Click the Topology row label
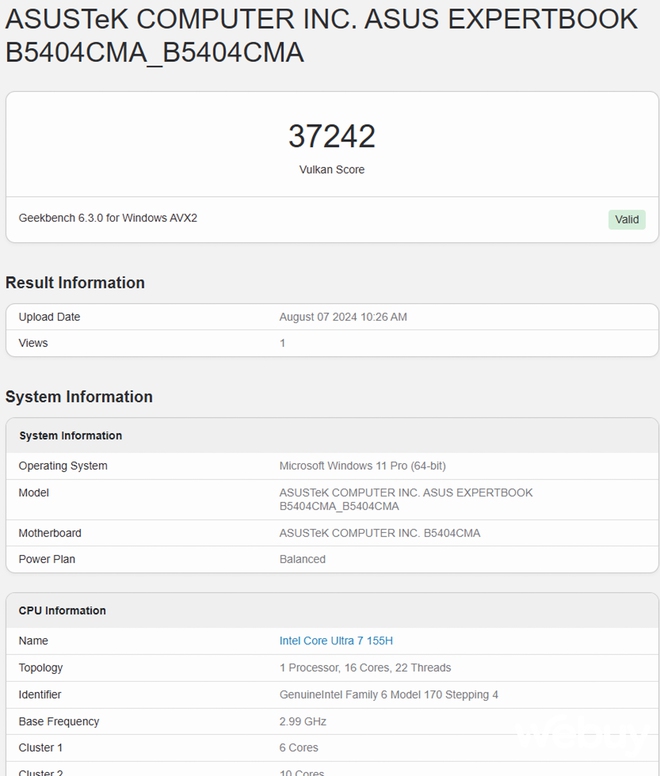The height and width of the screenshot is (776, 660). click(41, 668)
